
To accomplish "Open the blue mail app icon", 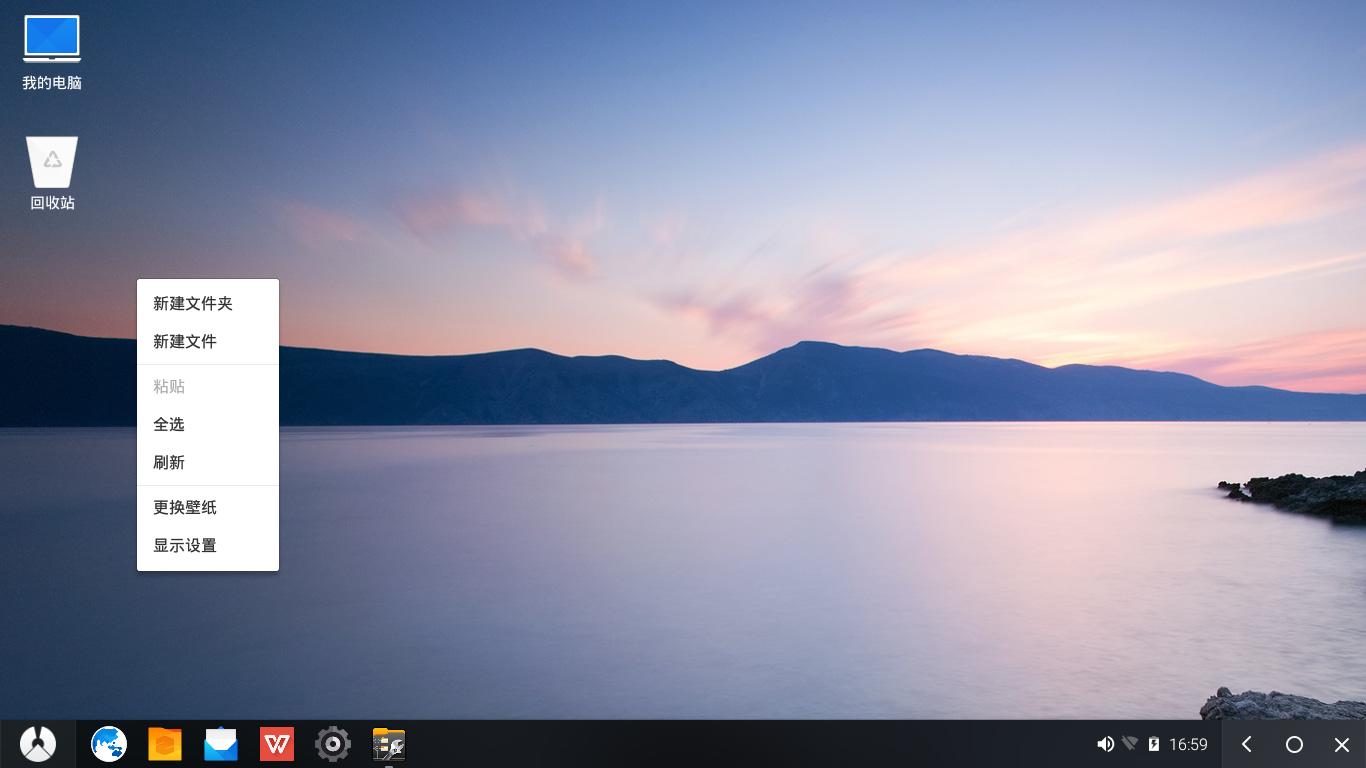I will tap(221, 744).
